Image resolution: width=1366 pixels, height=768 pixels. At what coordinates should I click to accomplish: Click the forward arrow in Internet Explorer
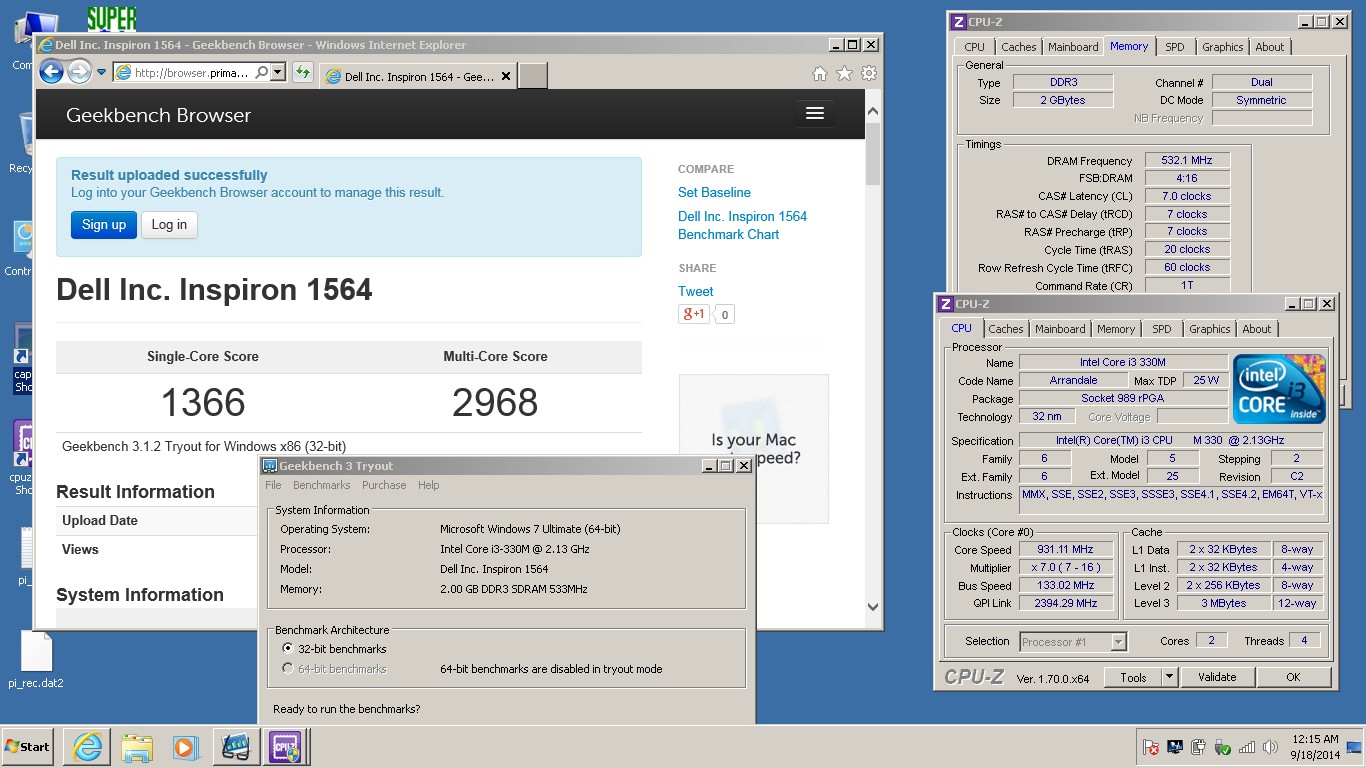pos(79,71)
